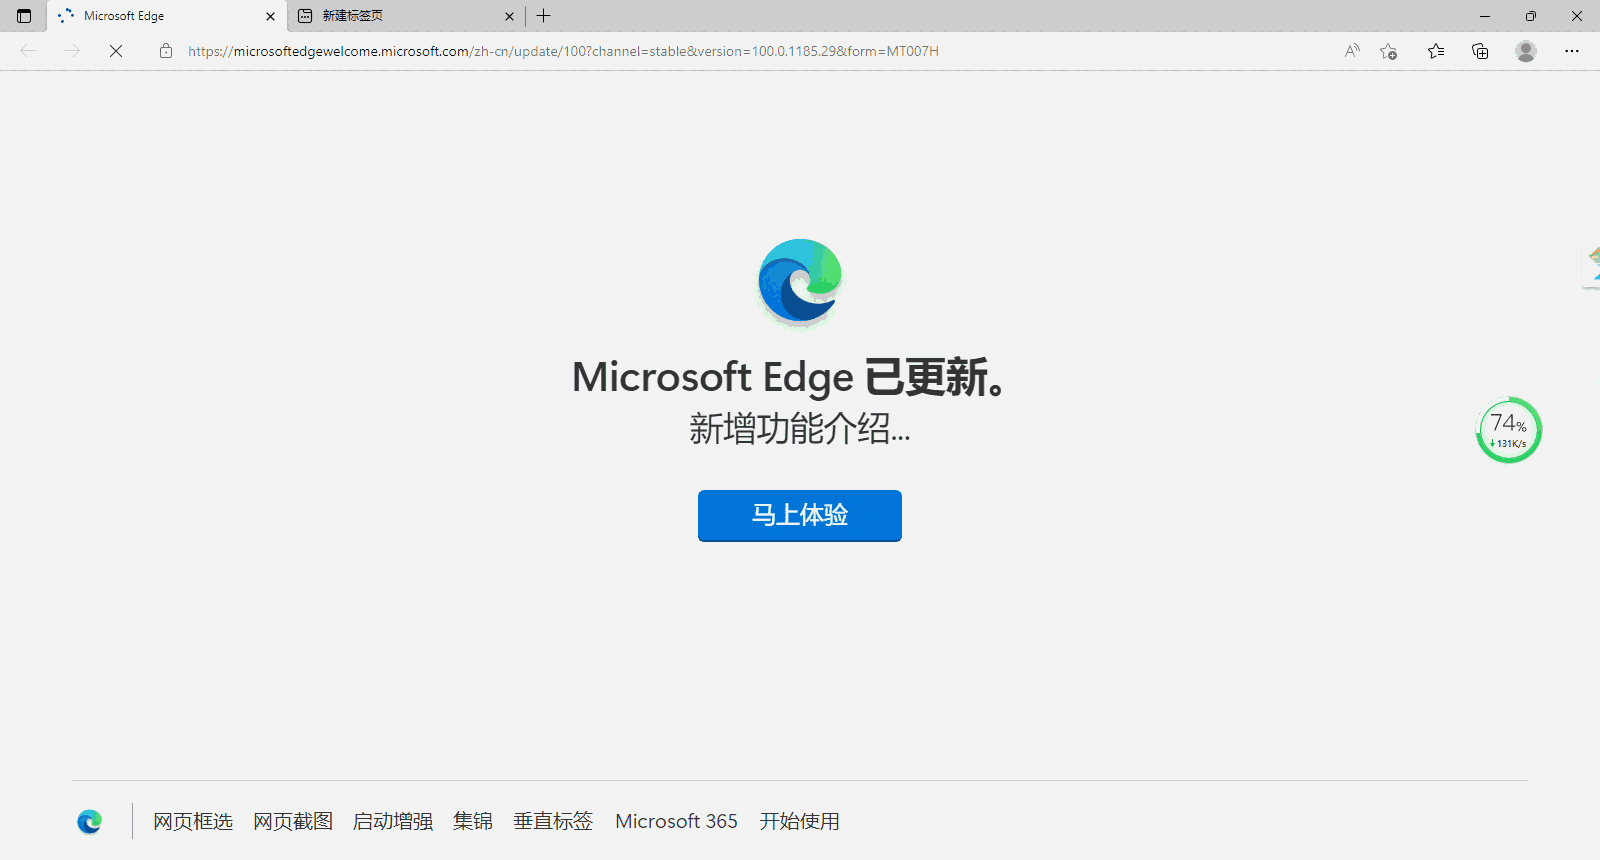Image resolution: width=1600 pixels, height=860 pixels.
Task: Go forward to the next page
Action: (72, 51)
